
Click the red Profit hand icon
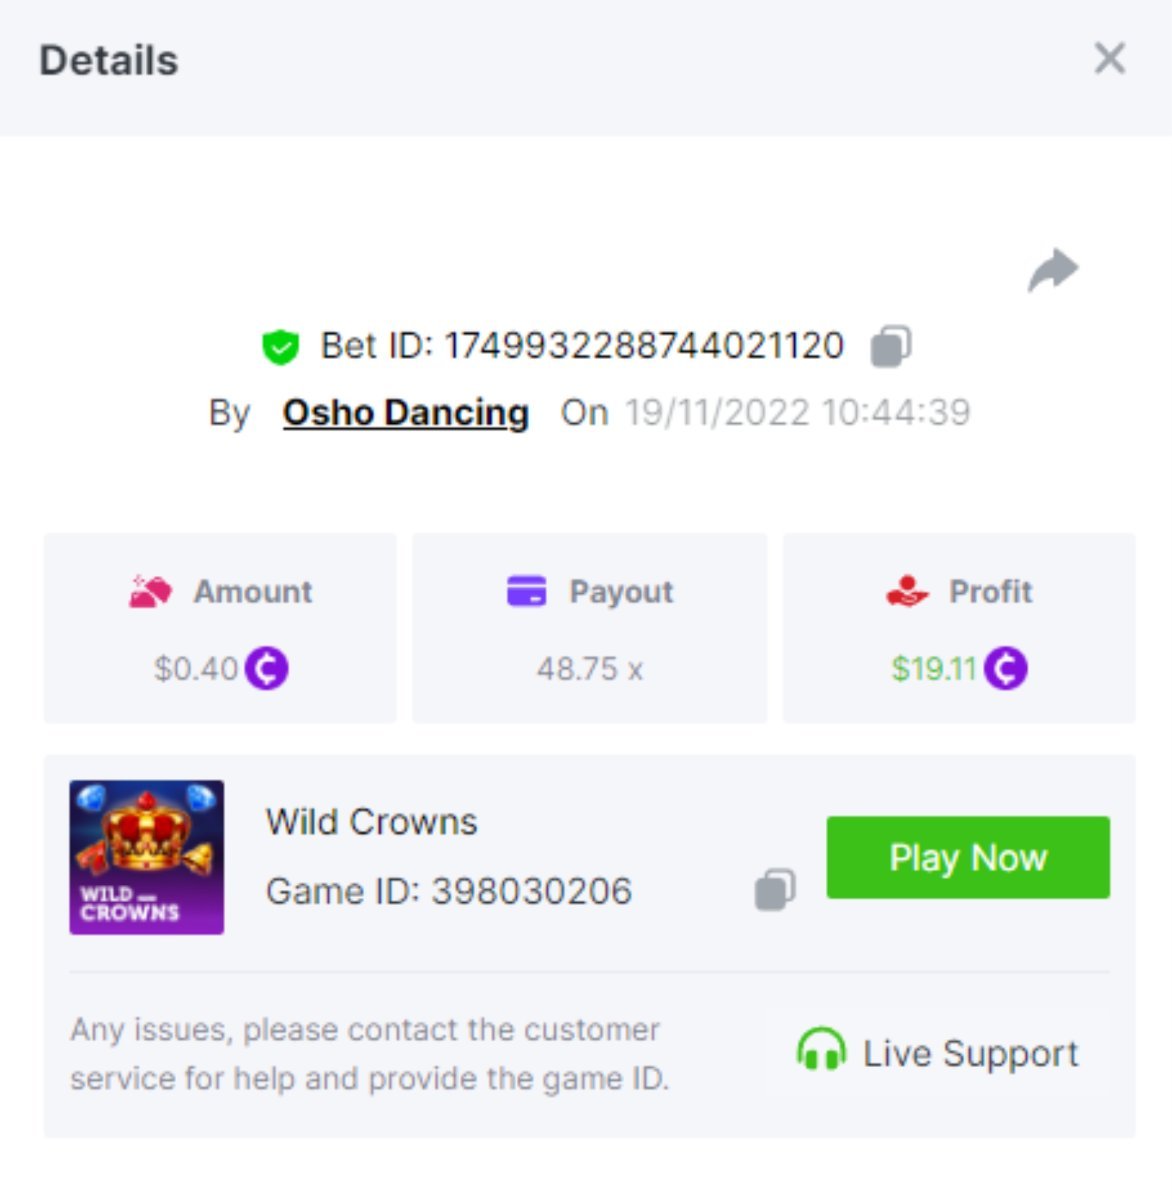(907, 591)
